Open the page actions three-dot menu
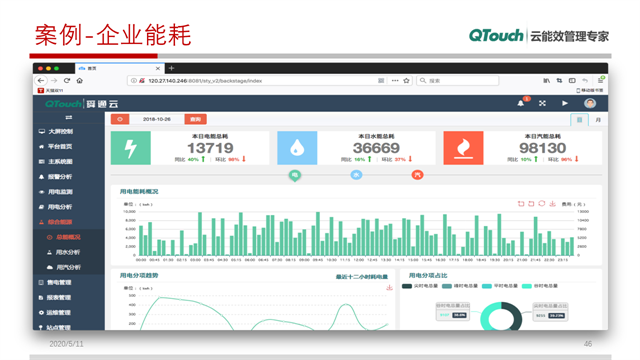The width and height of the screenshot is (640, 360). pyautogui.click(x=395, y=80)
